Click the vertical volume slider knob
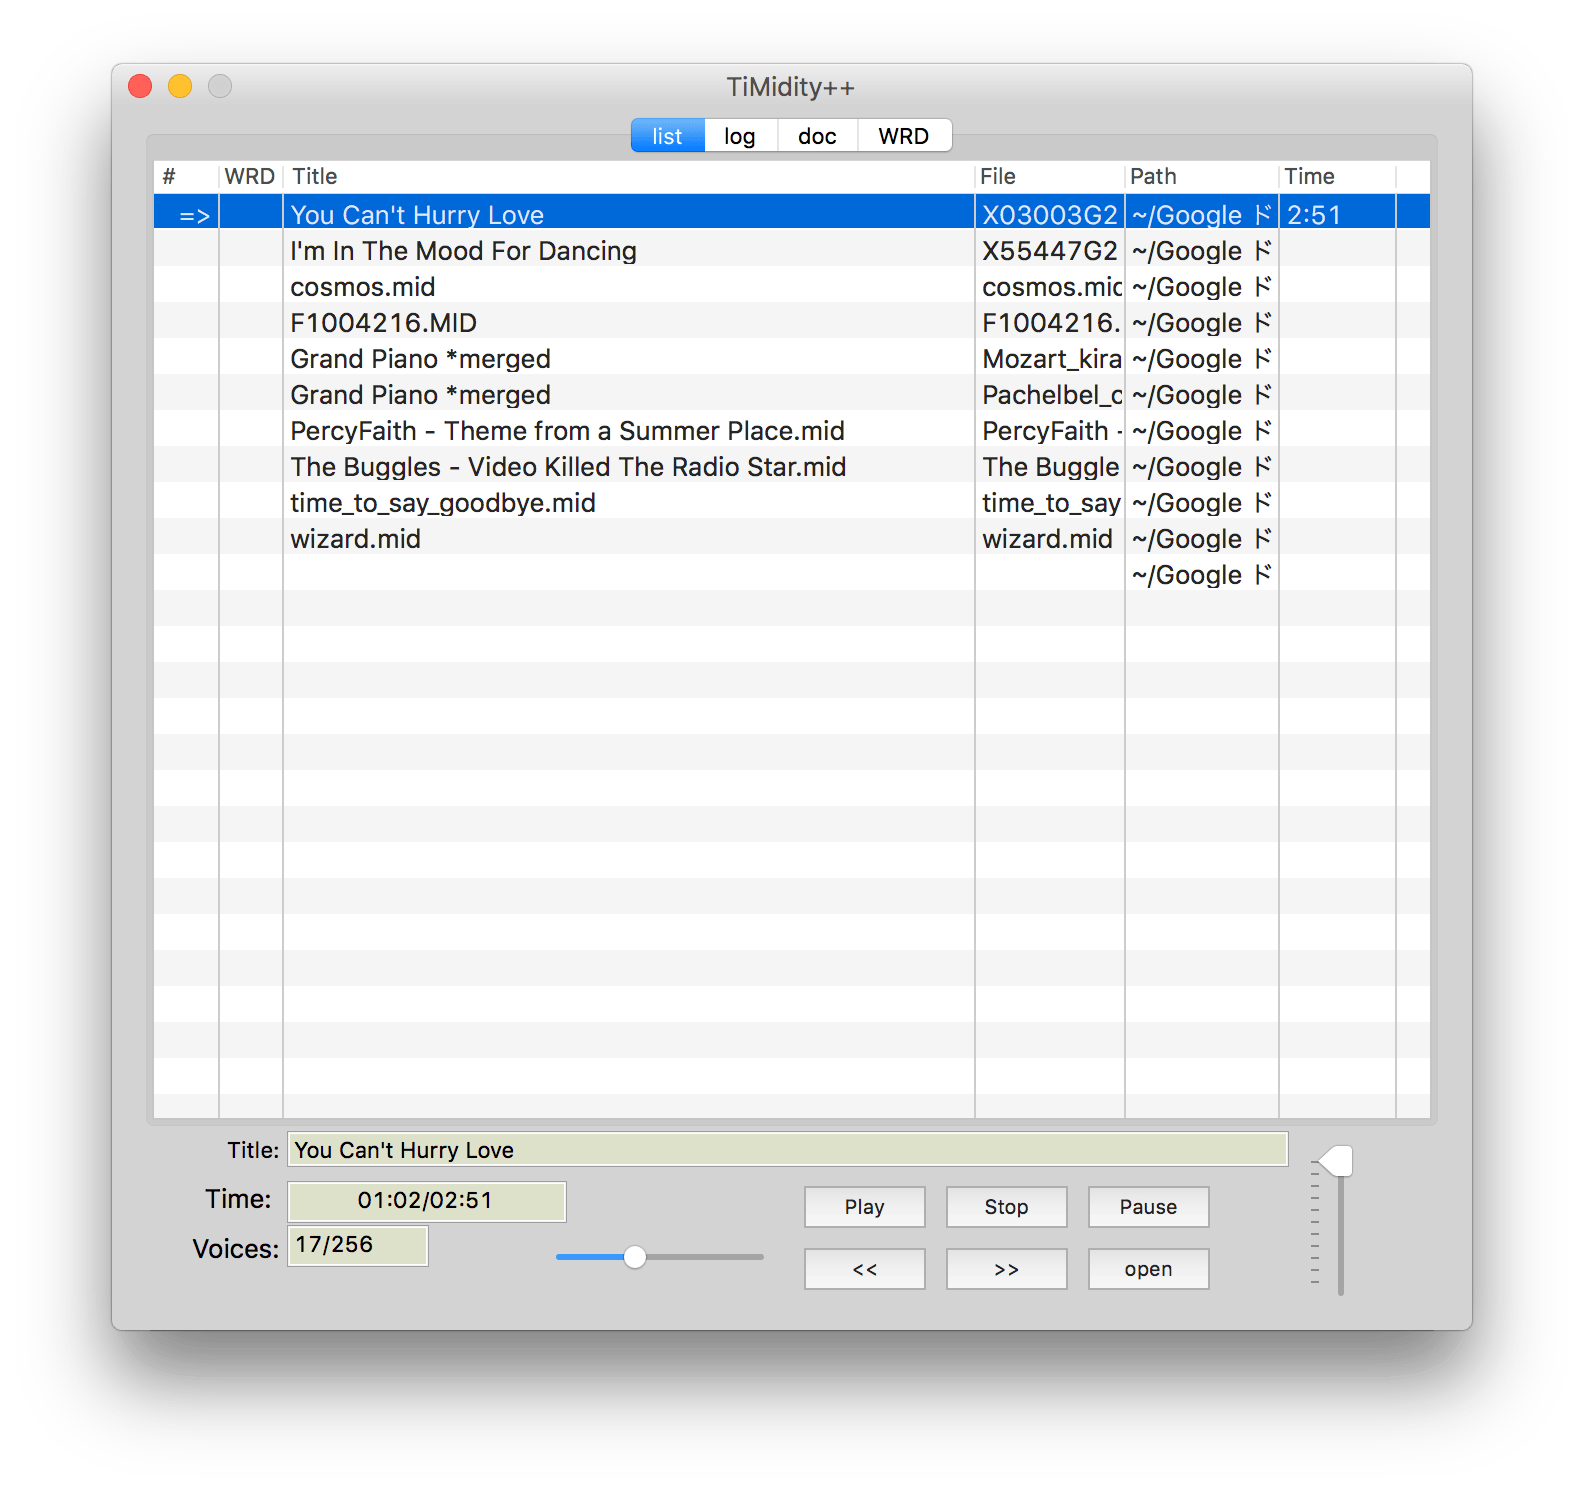The height and width of the screenshot is (1490, 1584). pyautogui.click(x=1336, y=1161)
